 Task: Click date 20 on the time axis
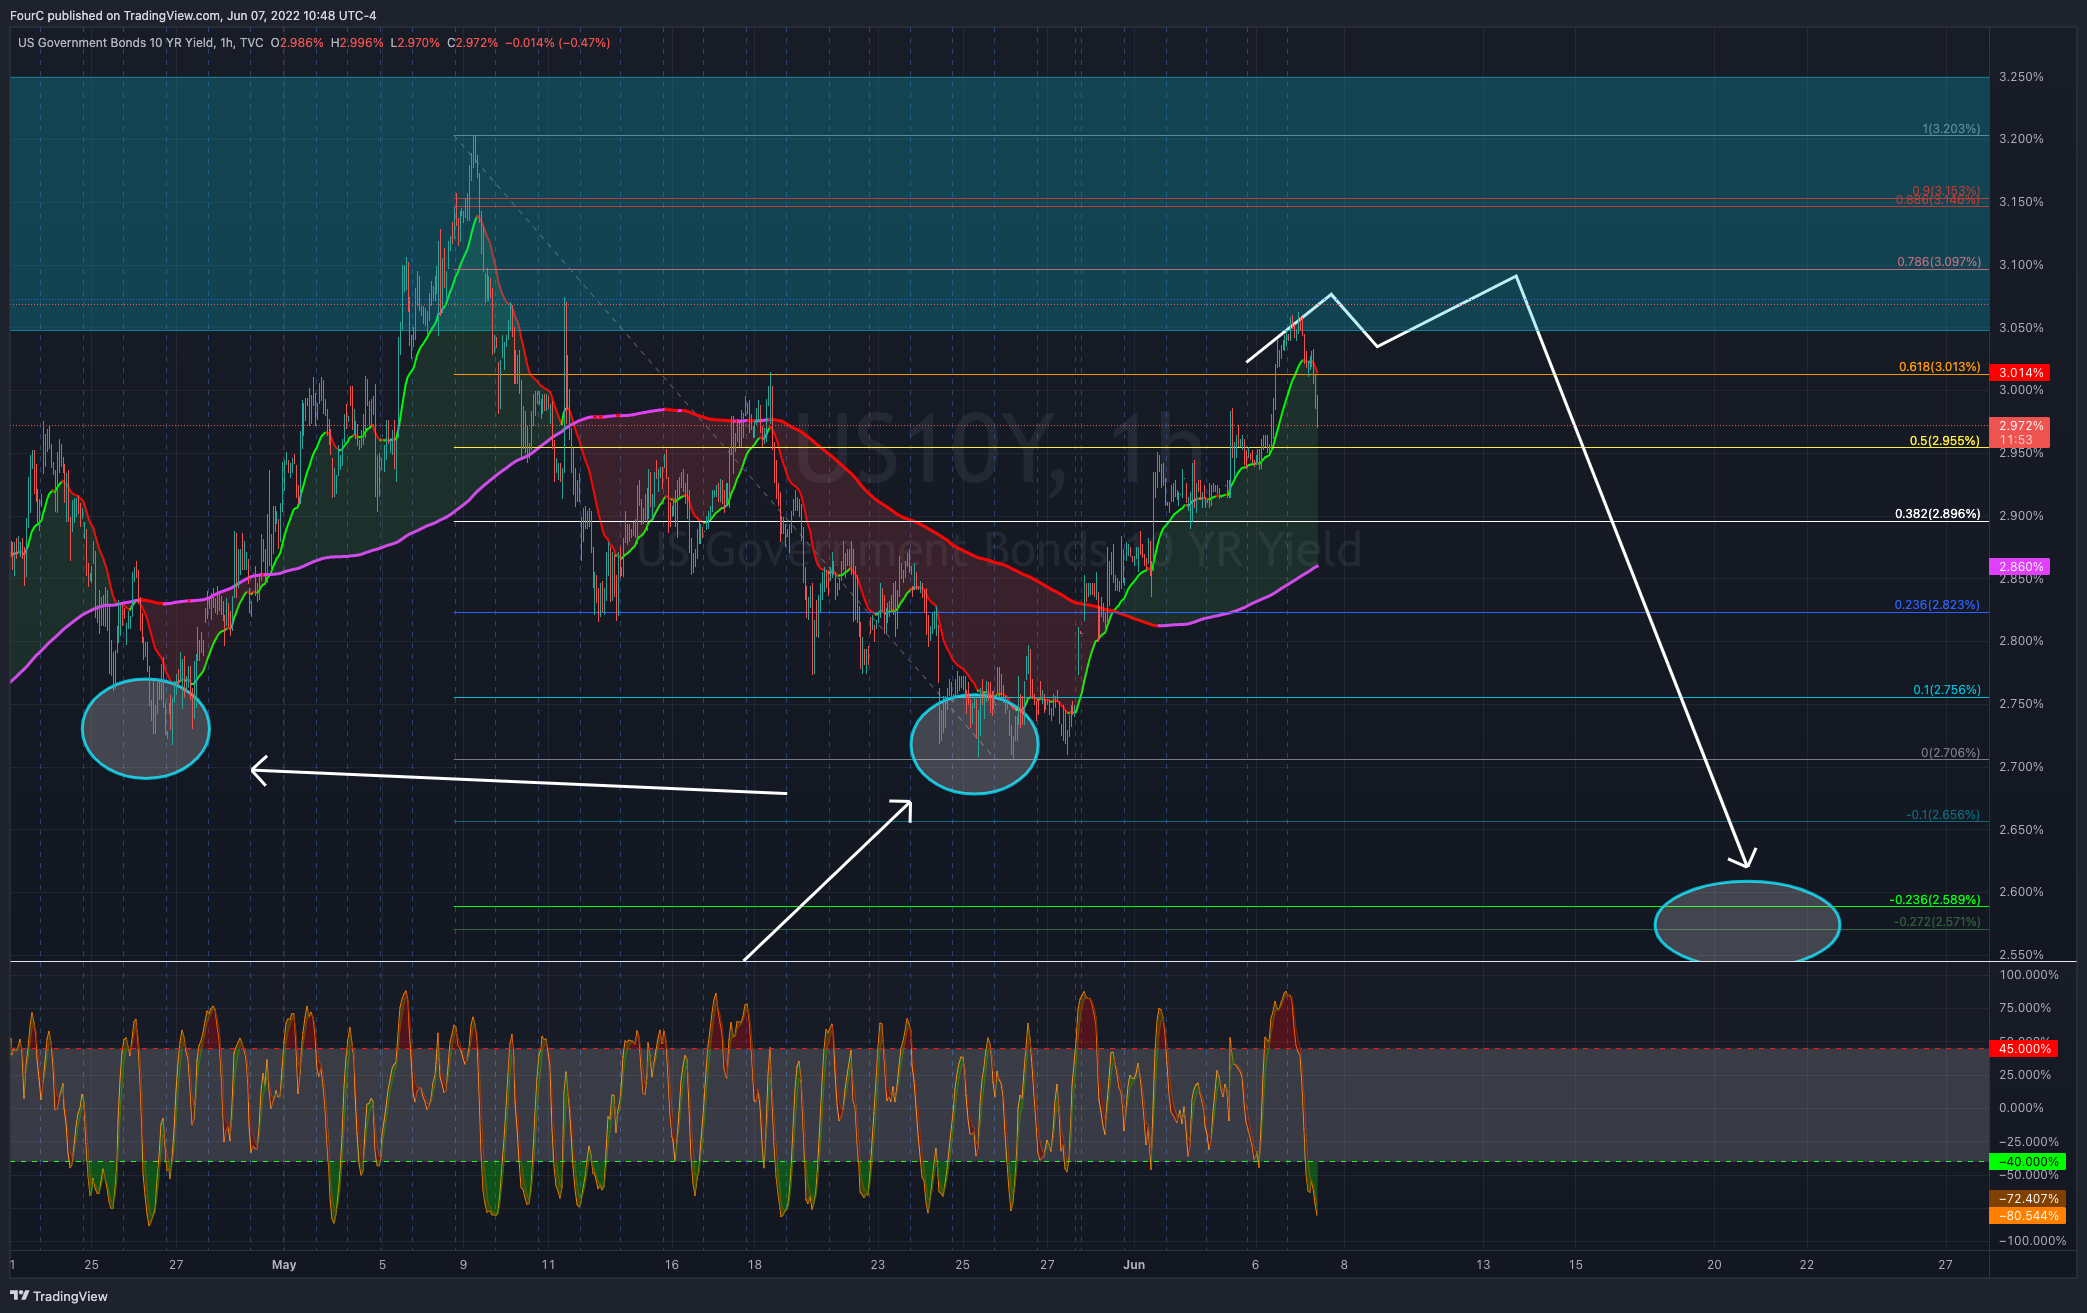[x=1714, y=1265]
